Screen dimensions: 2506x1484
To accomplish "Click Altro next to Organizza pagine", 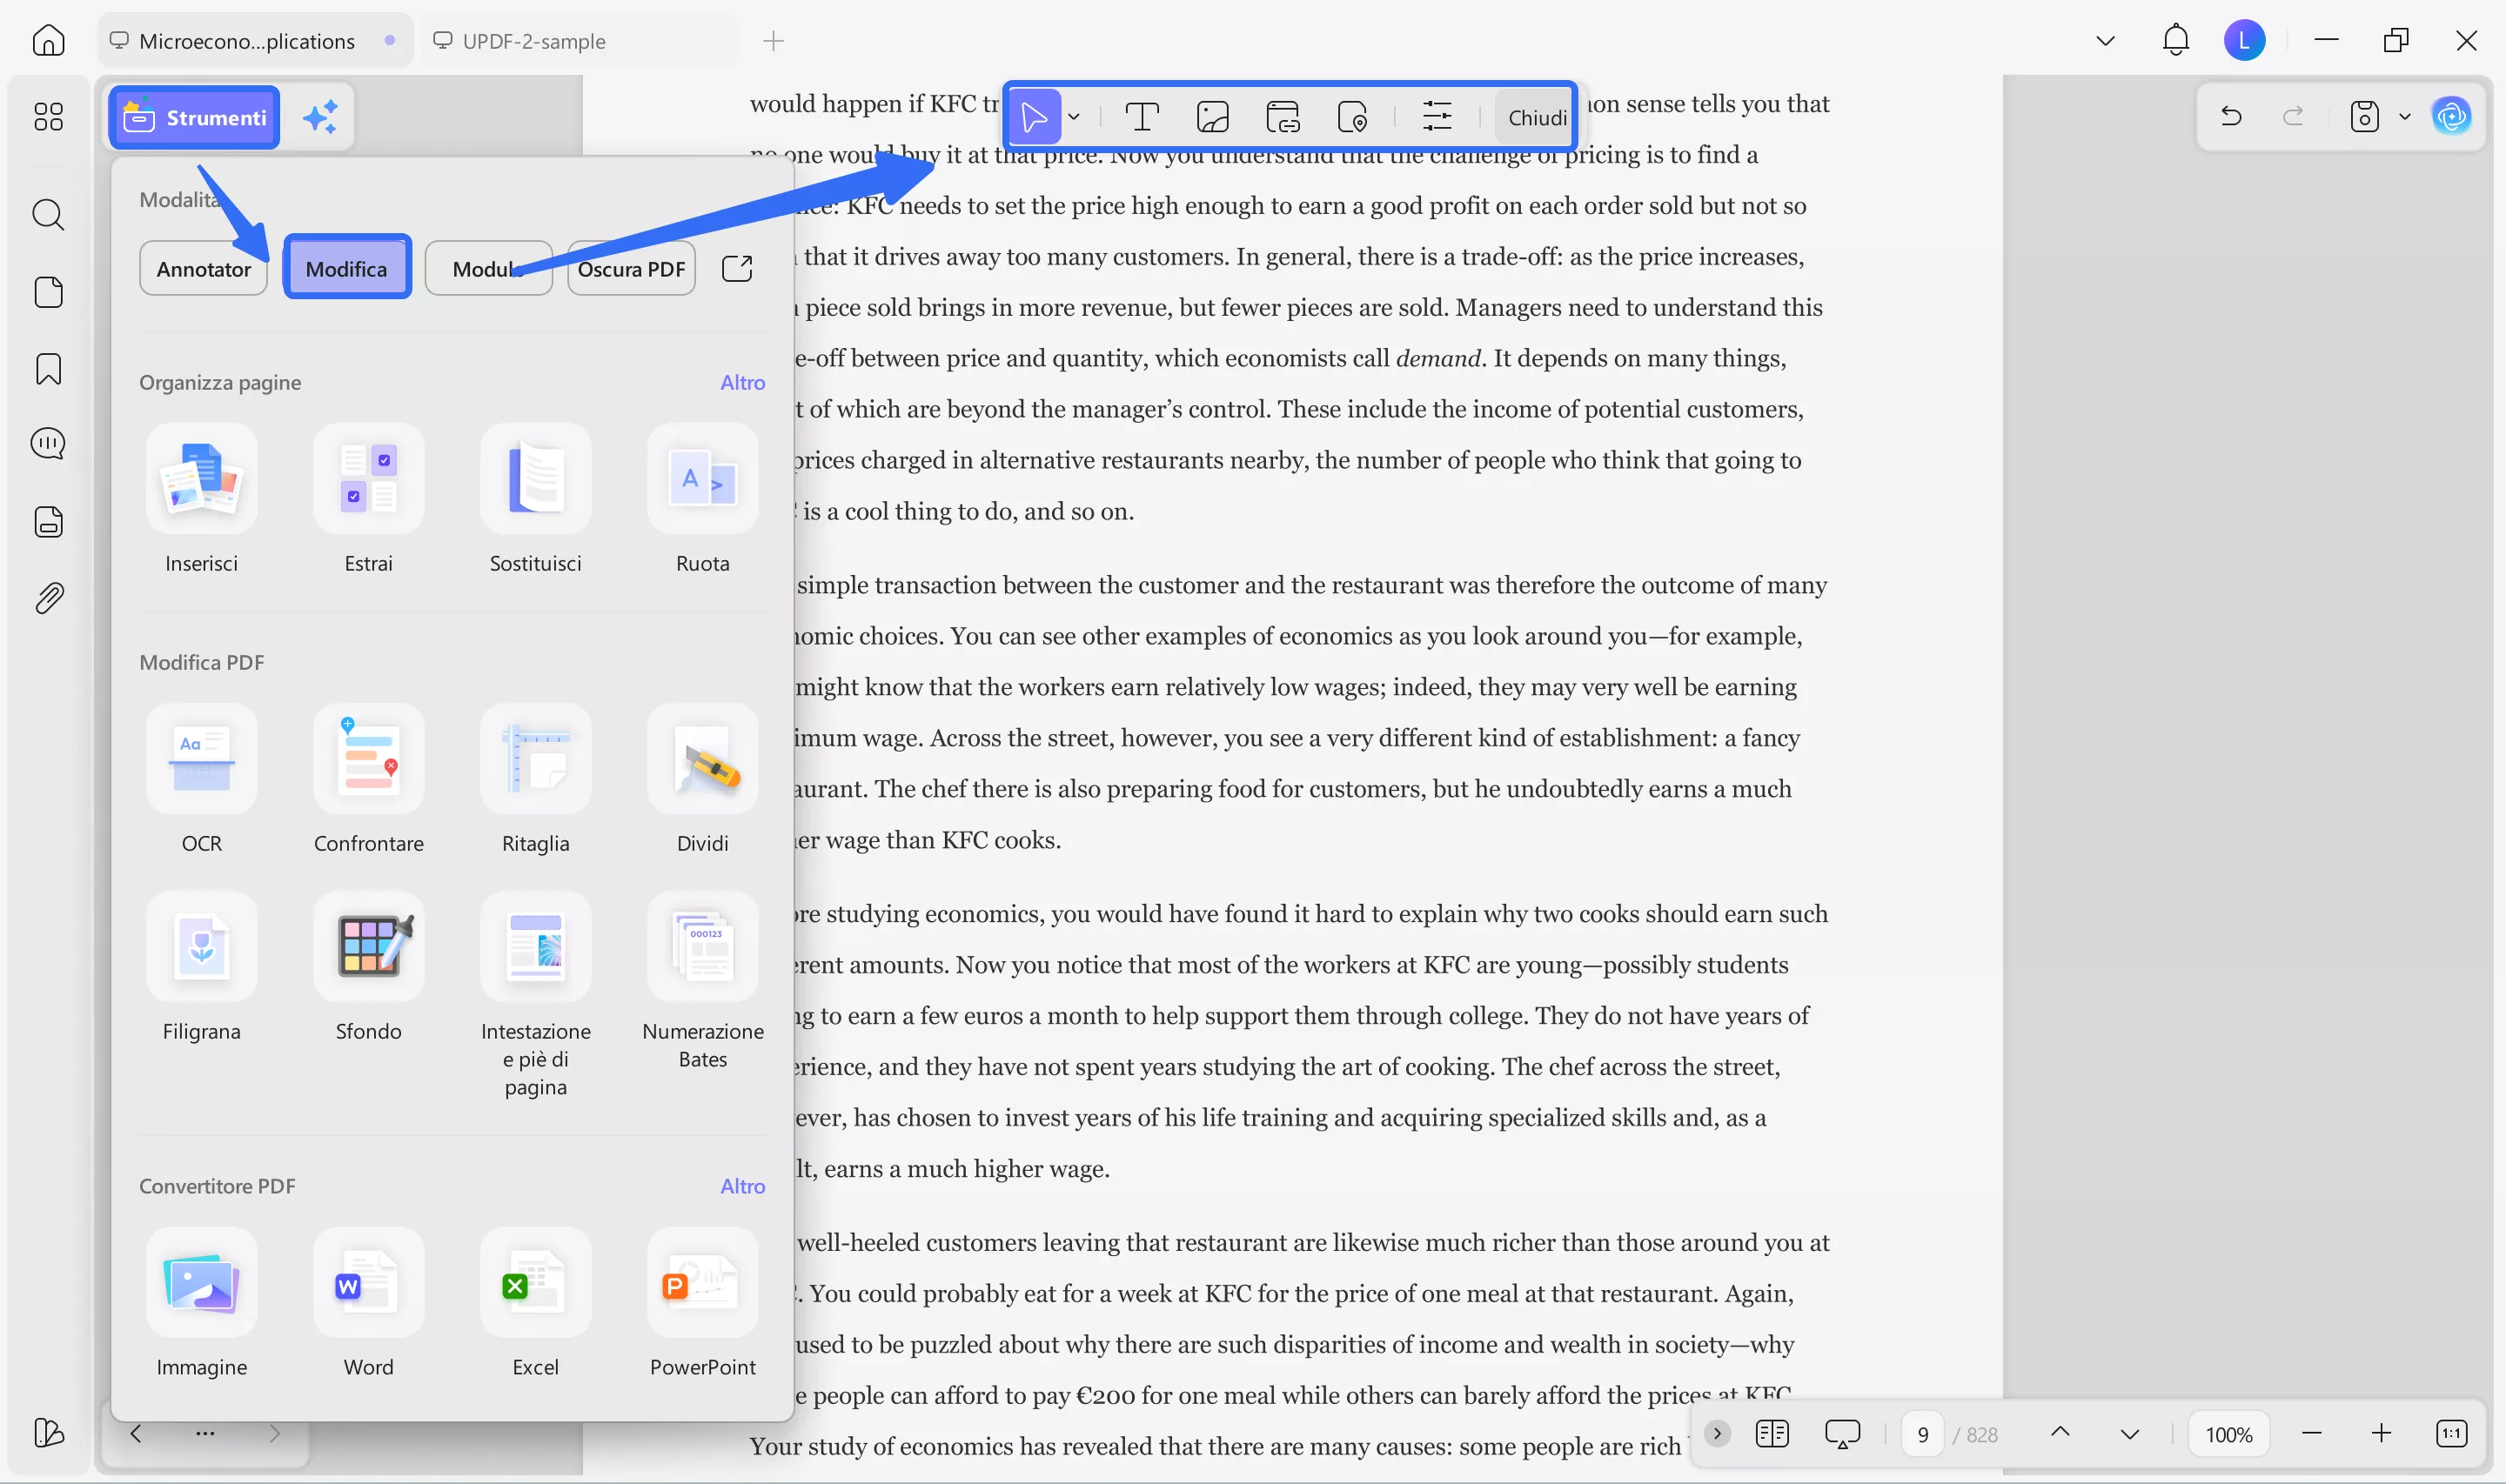I will pos(742,382).
